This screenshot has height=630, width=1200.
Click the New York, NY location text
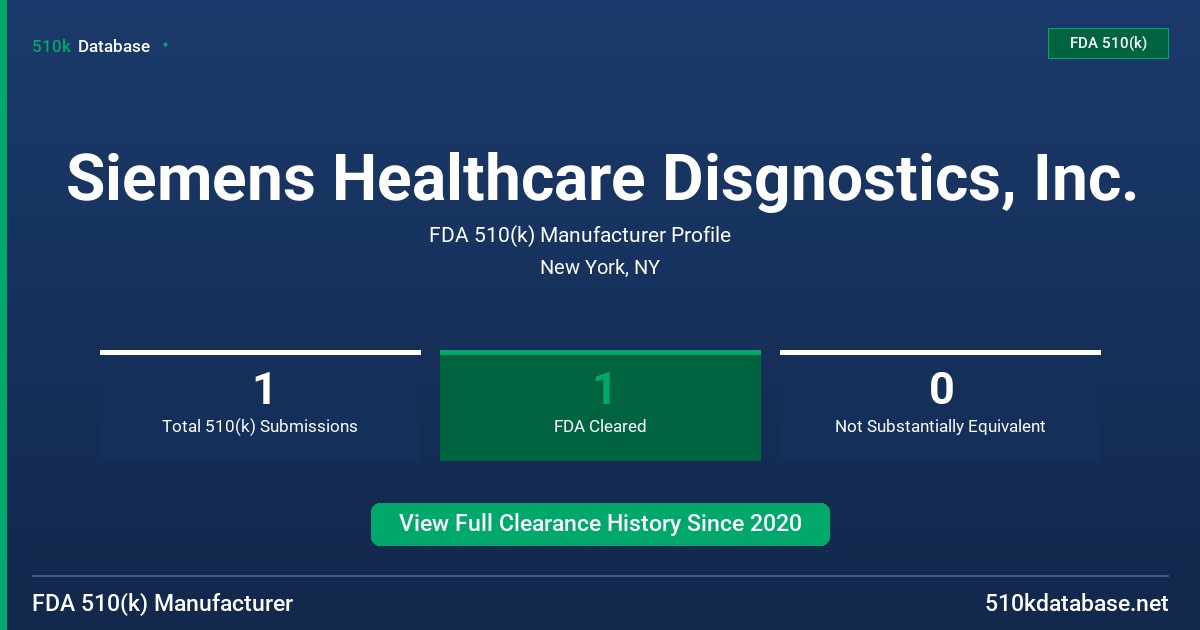click(x=600, y=267)
